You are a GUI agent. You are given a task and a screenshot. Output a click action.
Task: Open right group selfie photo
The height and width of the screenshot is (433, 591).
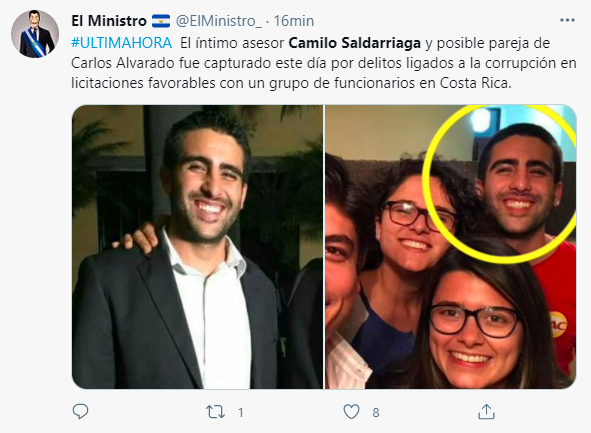pyautogui.click(x=450, y=247)
